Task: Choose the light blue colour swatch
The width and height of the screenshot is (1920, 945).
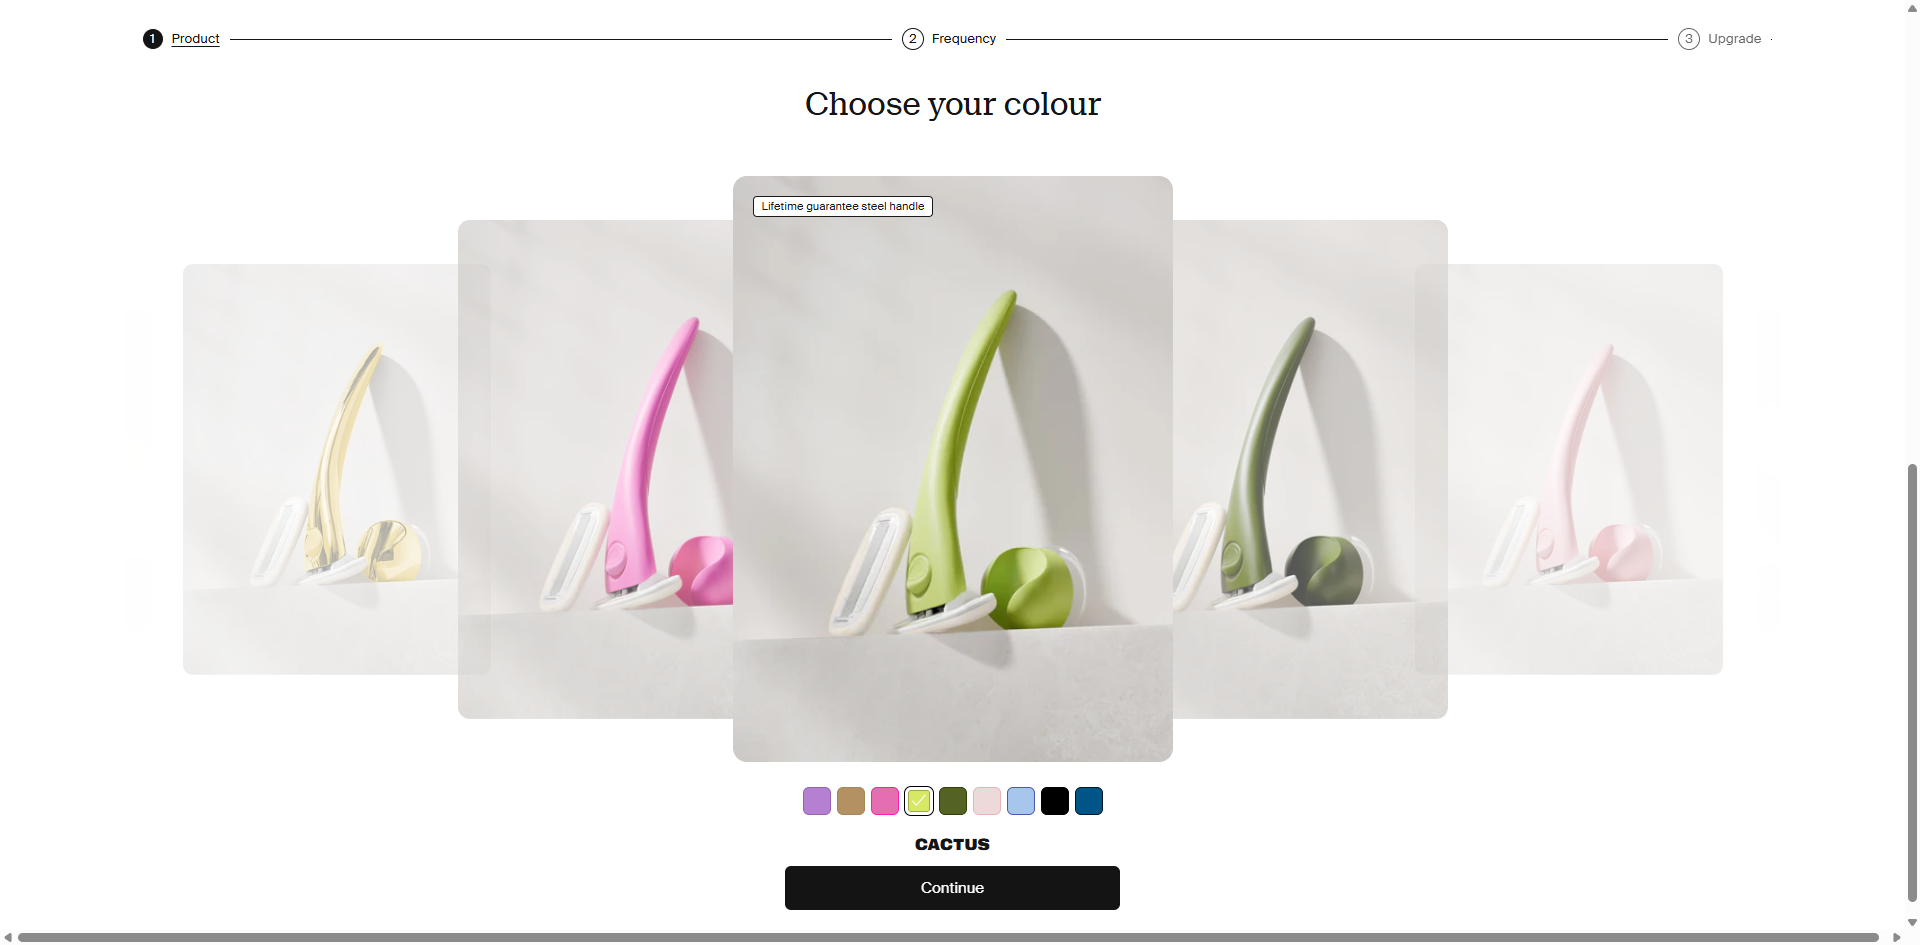Action: click(1021, 801)
